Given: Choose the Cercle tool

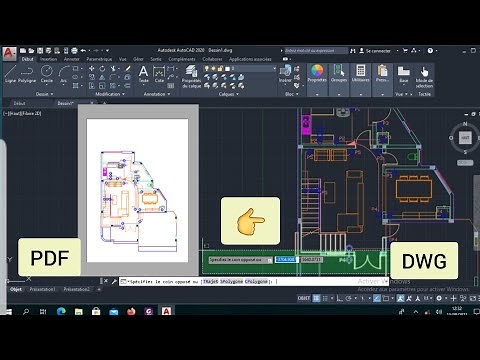Looking at the screenshot, I should (x=47, y=74).
